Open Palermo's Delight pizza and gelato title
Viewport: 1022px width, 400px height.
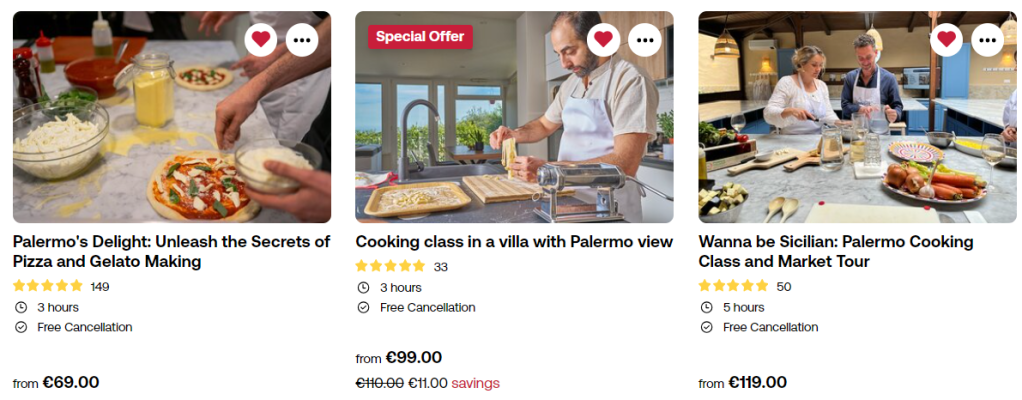point(171,251)
